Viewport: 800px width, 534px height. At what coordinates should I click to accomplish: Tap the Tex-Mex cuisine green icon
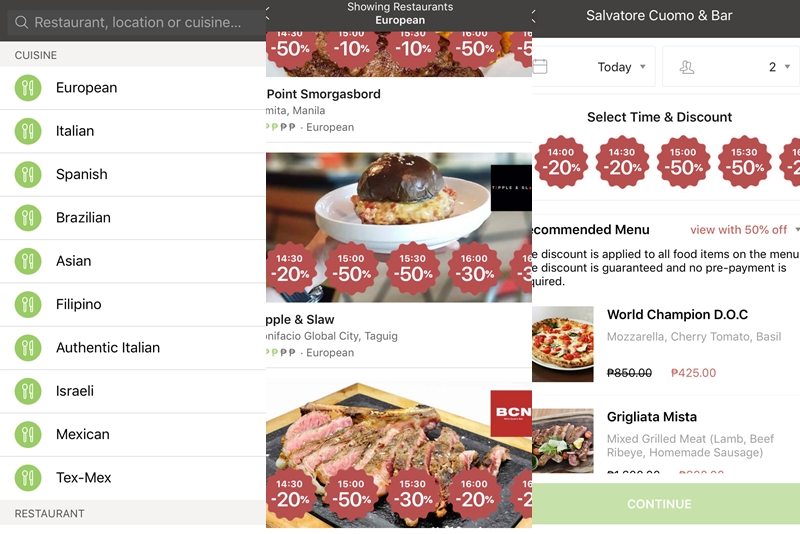(28, 478)
